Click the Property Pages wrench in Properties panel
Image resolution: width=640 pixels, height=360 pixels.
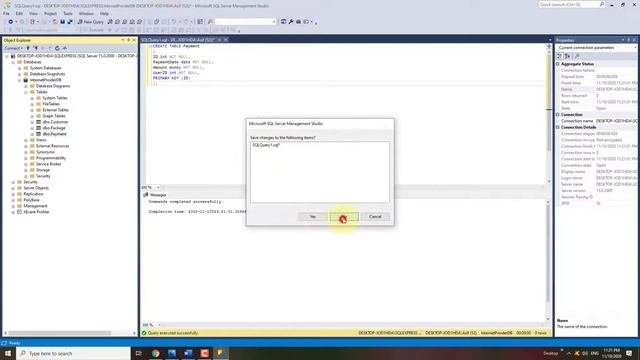pos(577,56)
